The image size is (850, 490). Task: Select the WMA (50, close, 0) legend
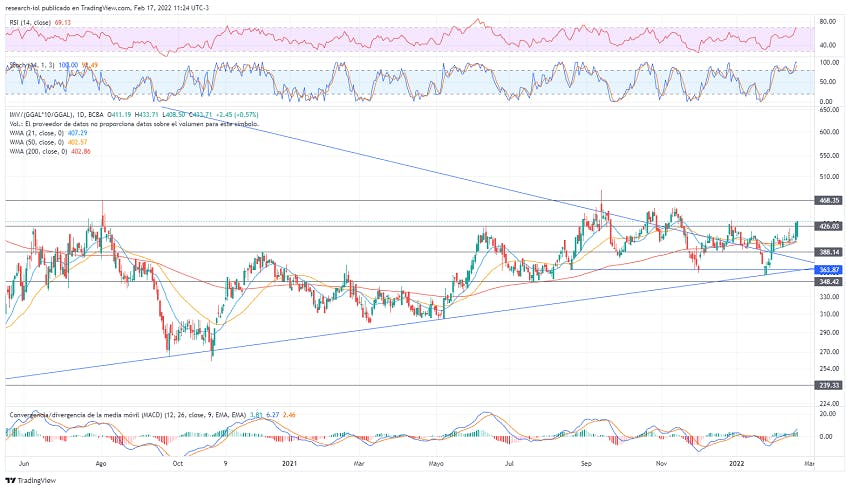click(37, 143)
